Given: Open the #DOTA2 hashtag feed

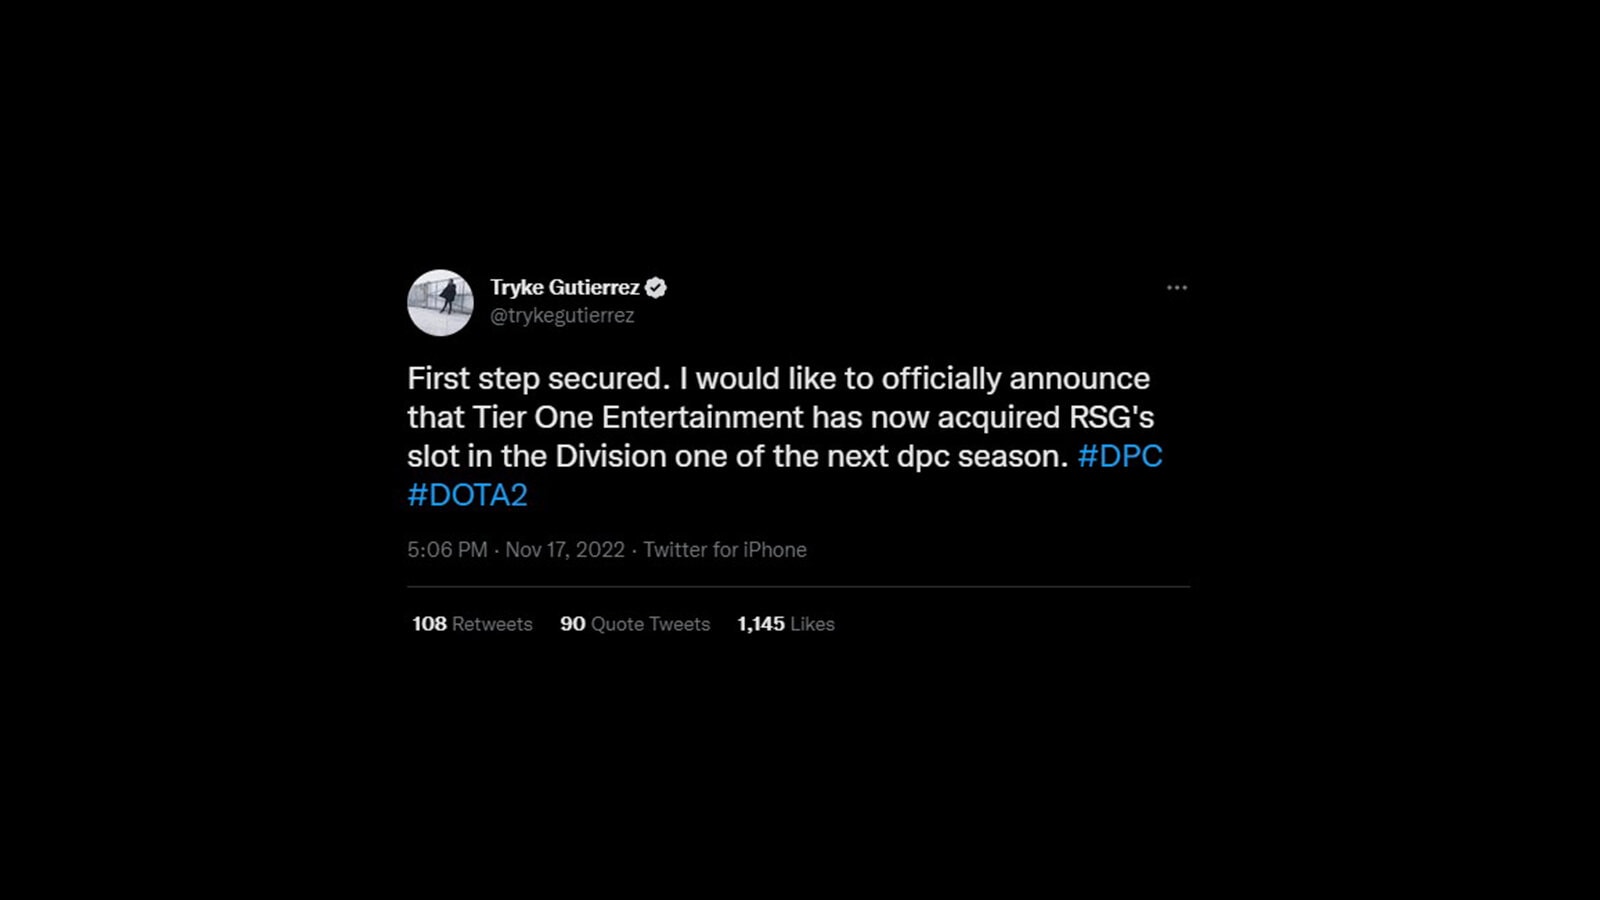Looking at the screenshot, I should point(466,494).
